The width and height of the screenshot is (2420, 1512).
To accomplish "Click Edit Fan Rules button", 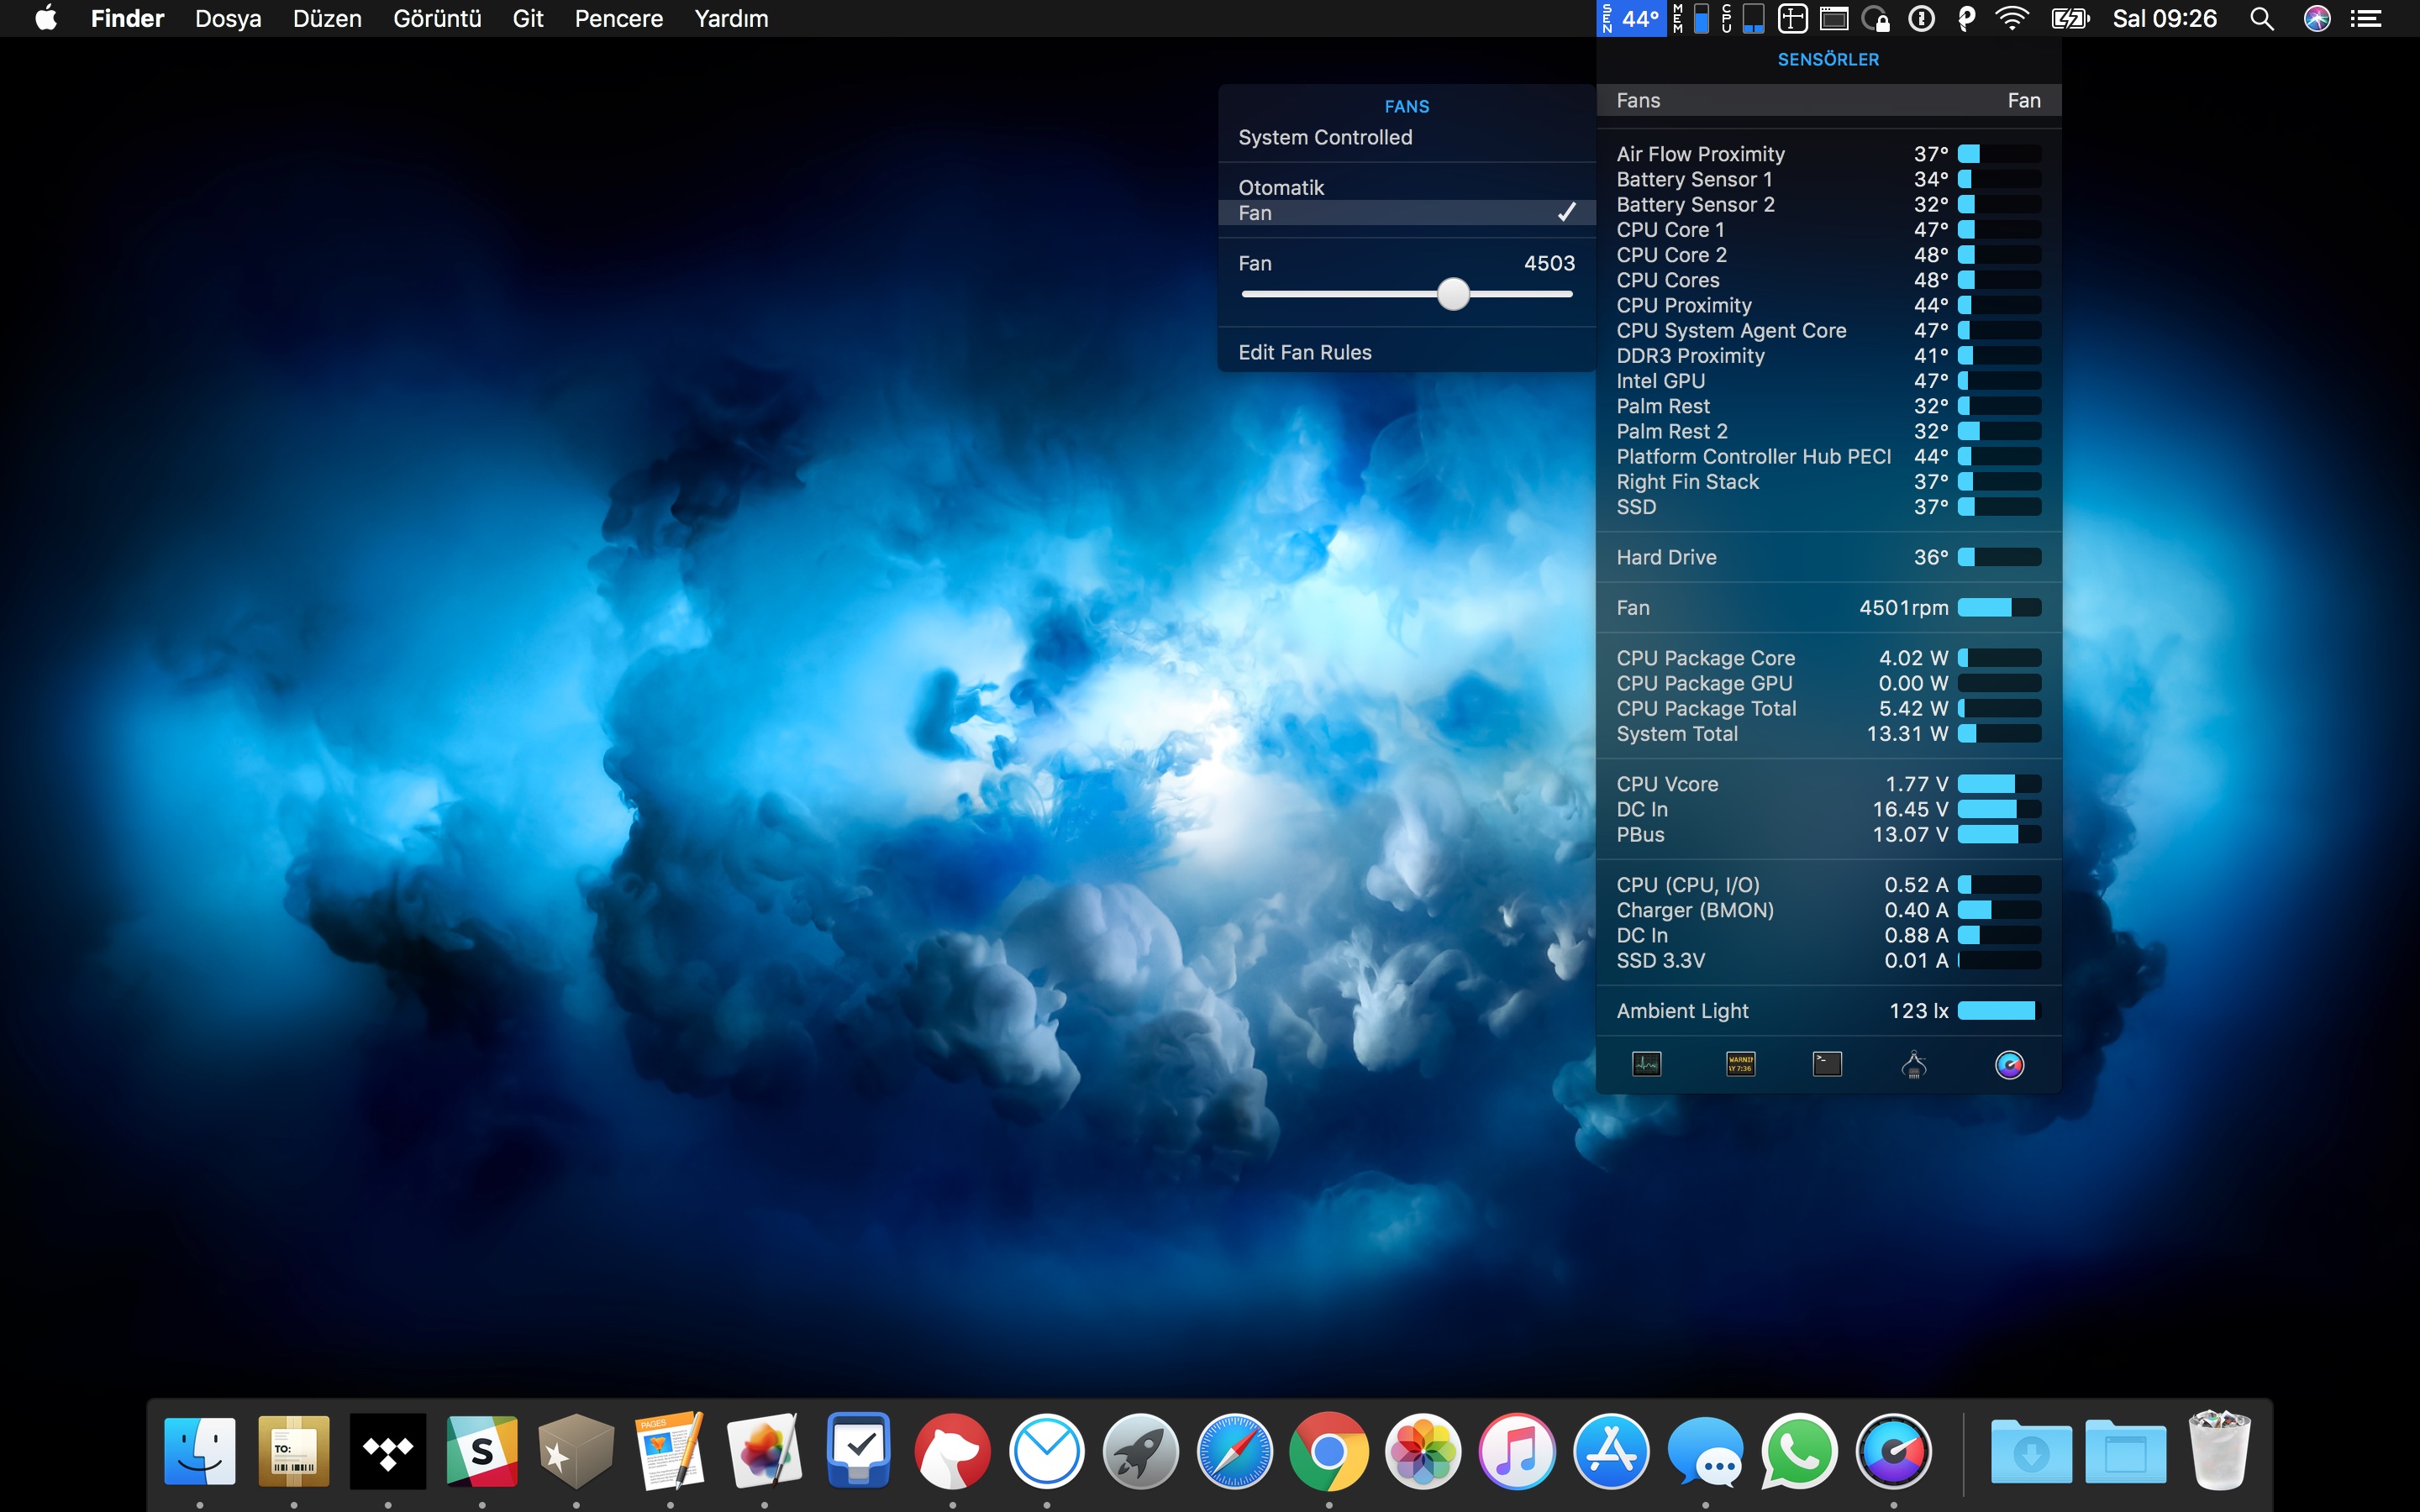I will point(1303,350).
